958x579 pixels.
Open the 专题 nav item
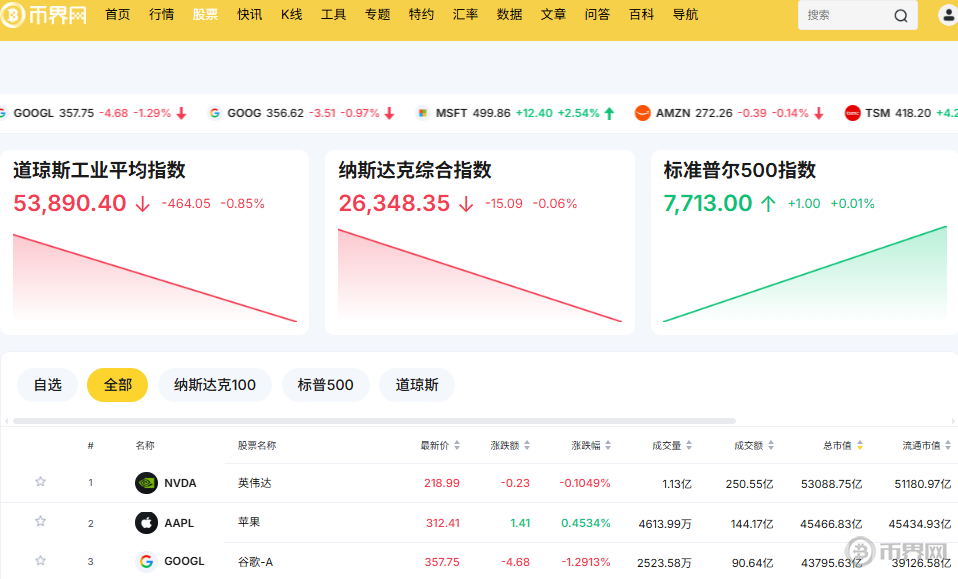point(378,15)
